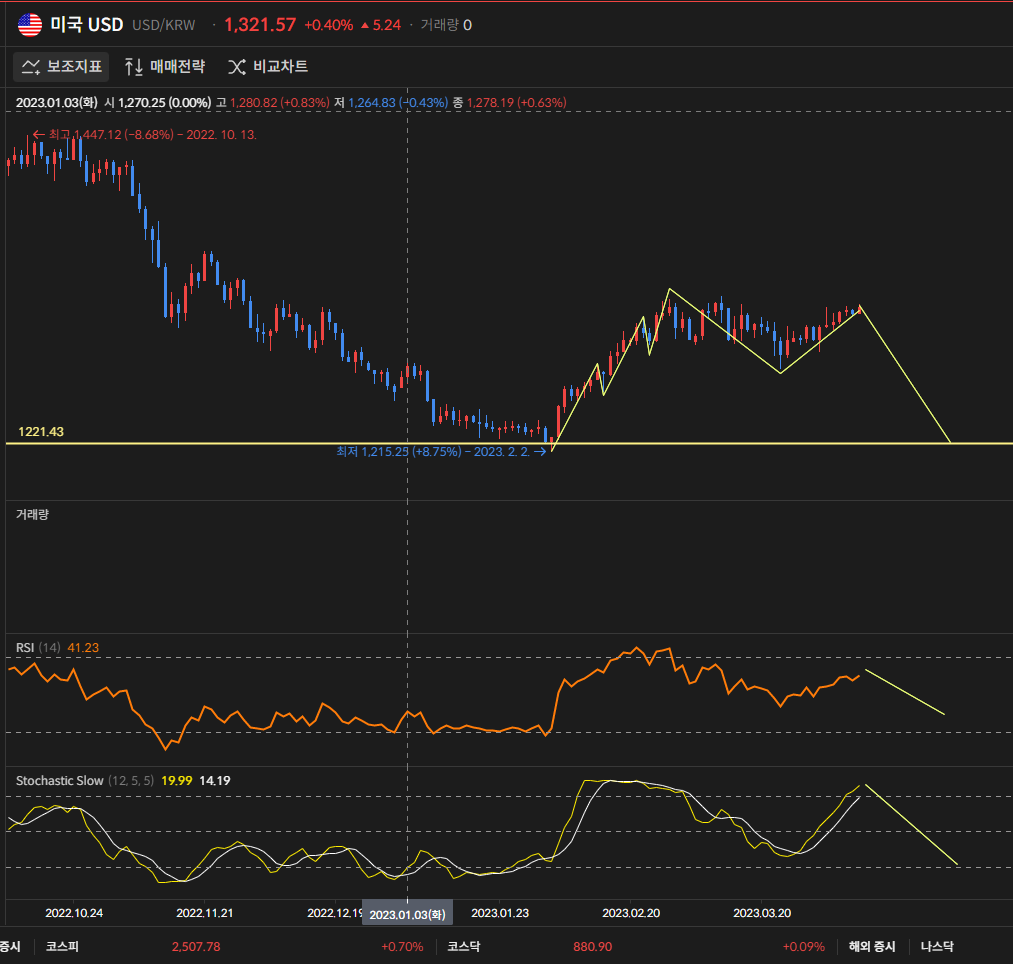Click the 비교차트 crossed arrows icon

click(x=237, y=67)
